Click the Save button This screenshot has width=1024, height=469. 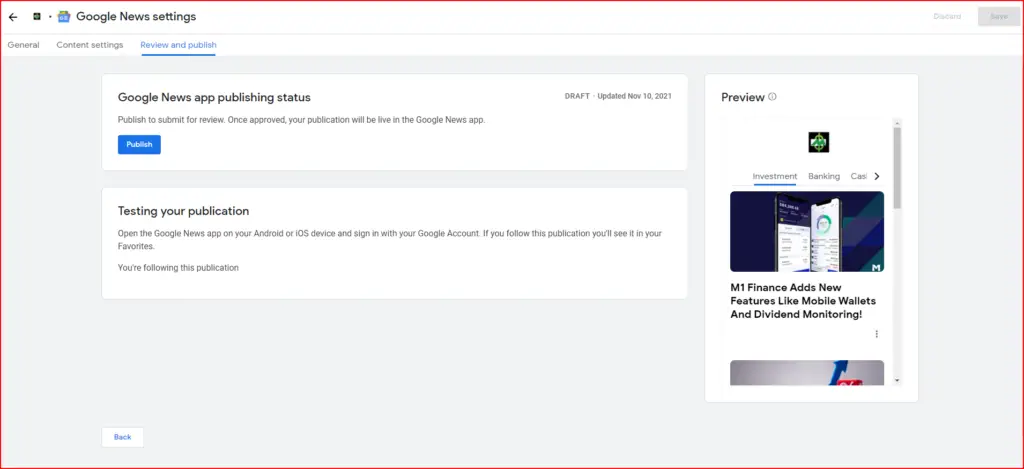click(x=999, y=16)
